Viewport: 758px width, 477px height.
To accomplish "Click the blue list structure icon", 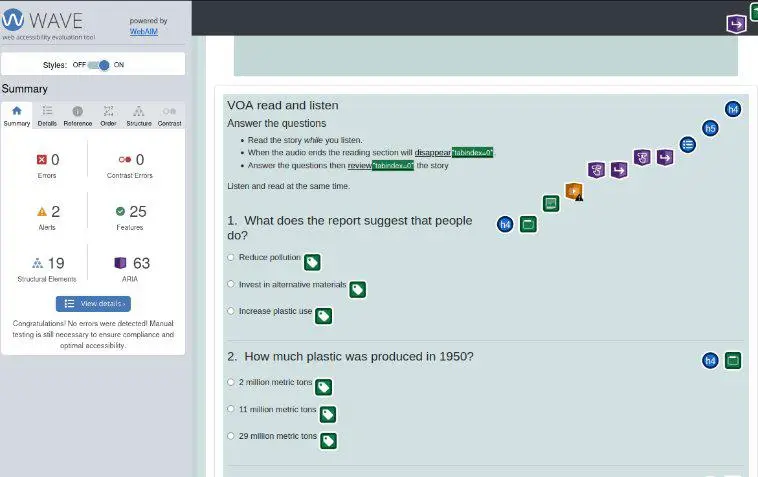I will coord(688,143).
